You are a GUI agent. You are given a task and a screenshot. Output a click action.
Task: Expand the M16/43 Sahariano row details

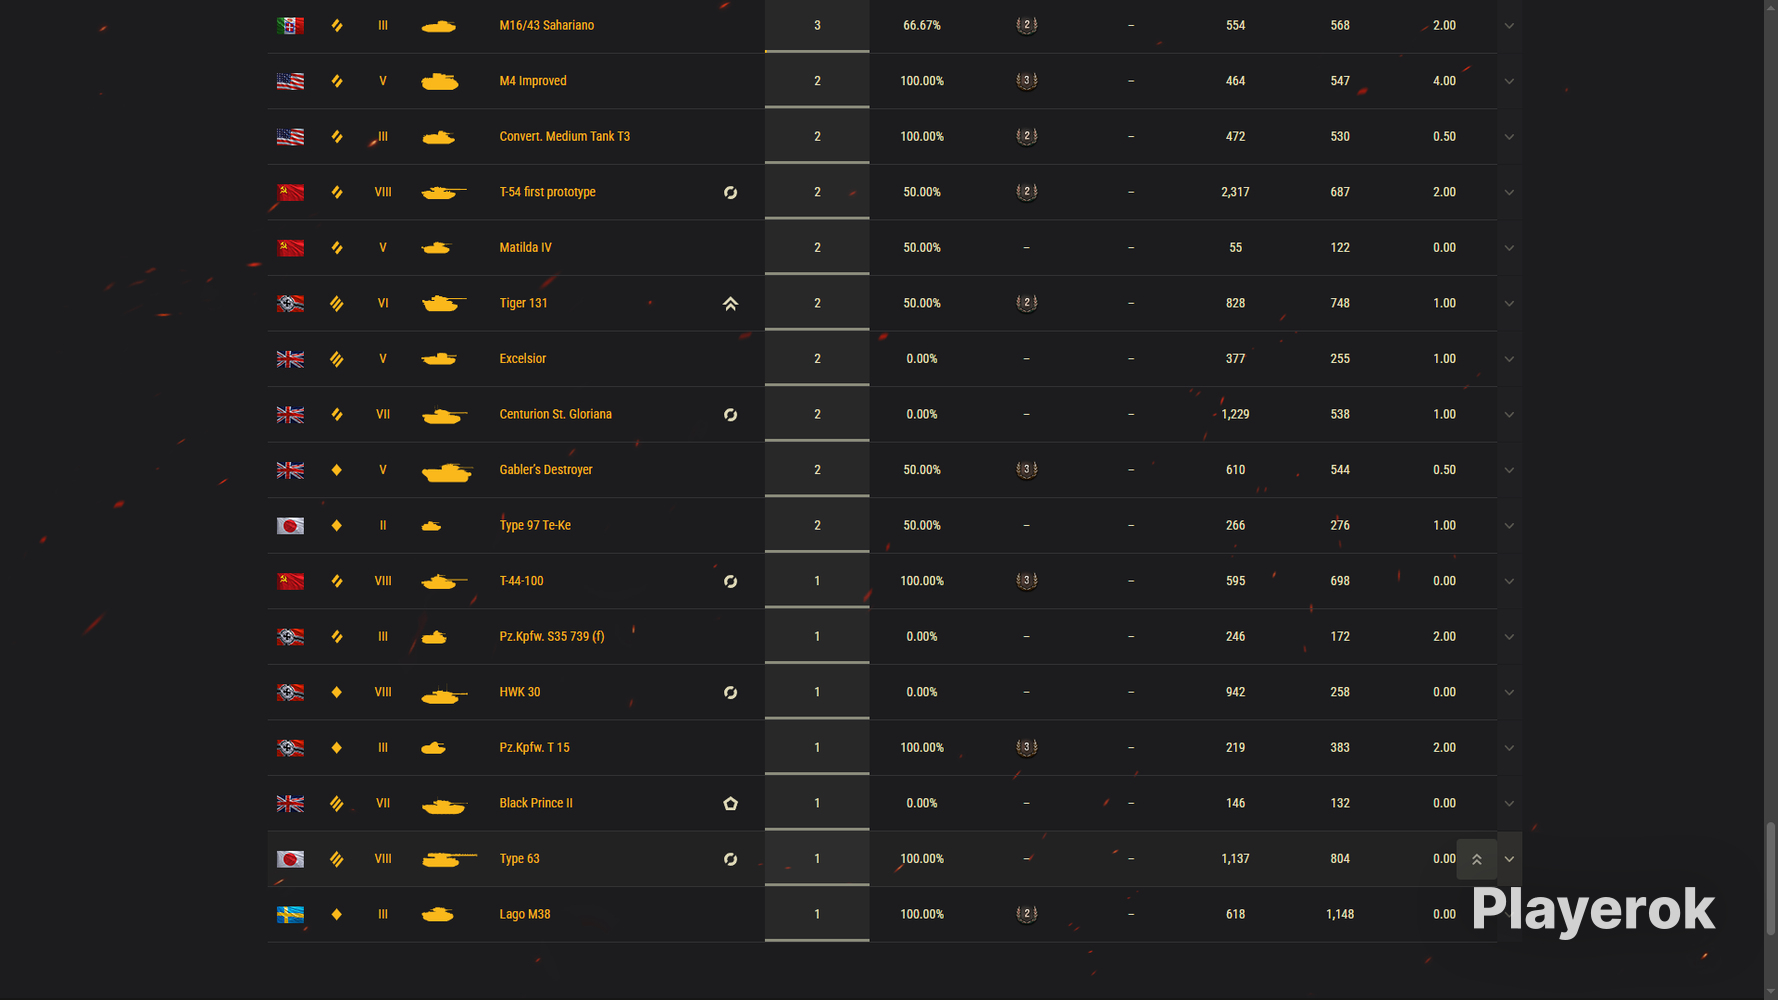1509,26
